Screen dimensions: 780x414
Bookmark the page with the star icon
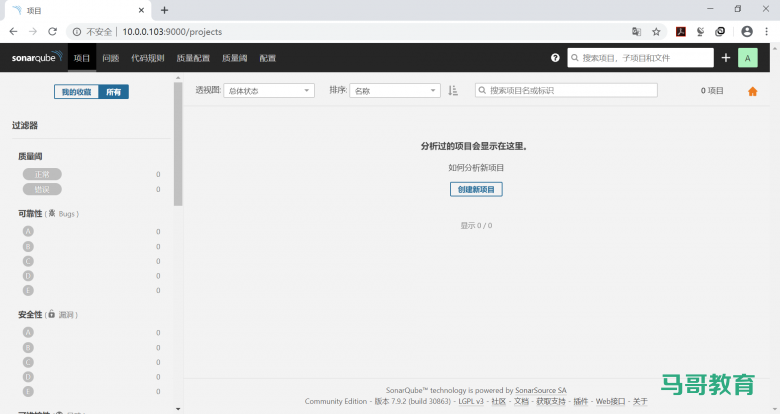[x=656, y=31]
